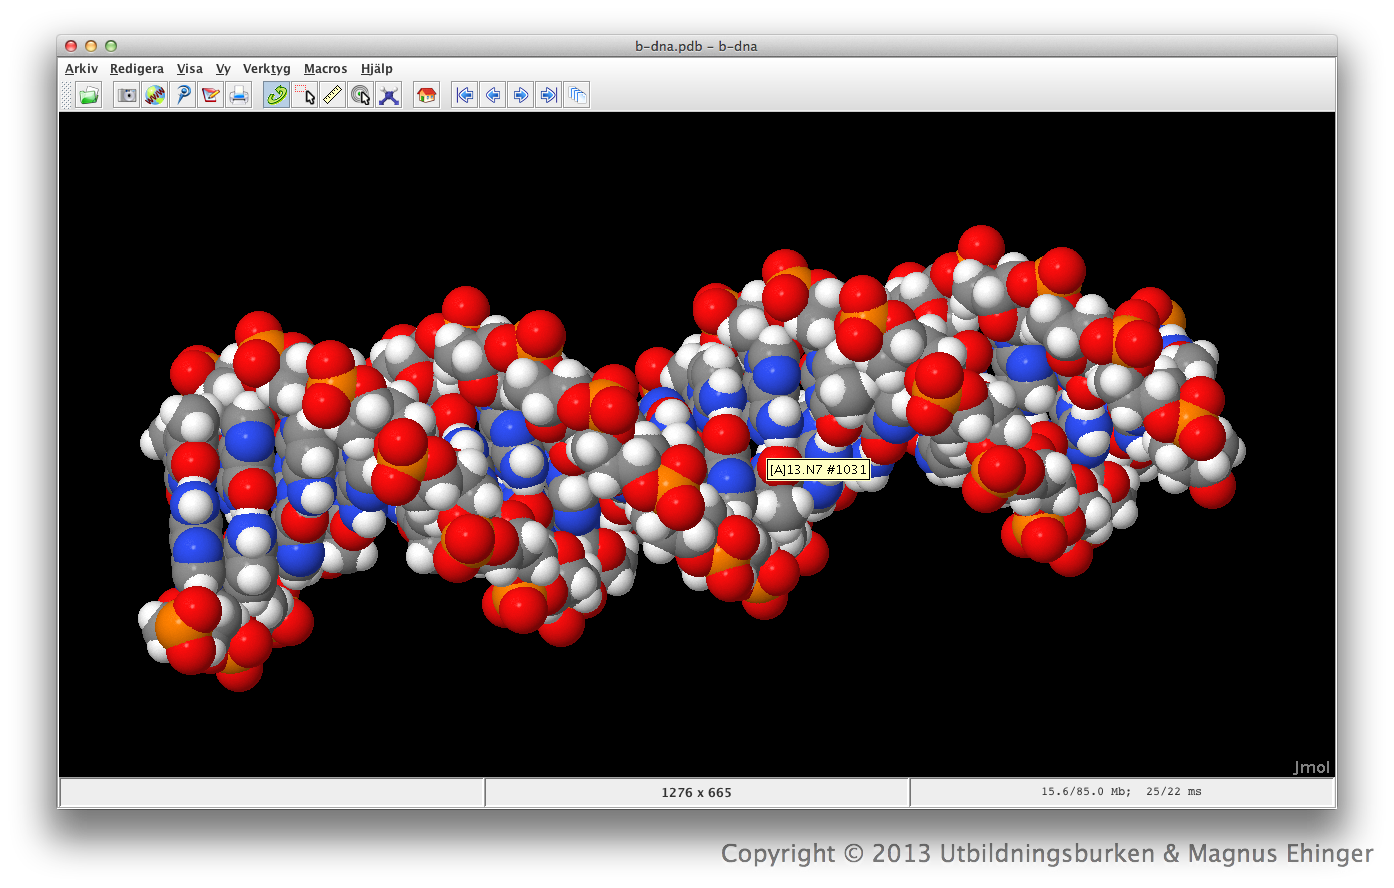The height and width of the screenshot is (888, 1394).
Task: Open the Hjälp menu
Action: (377, 69)
